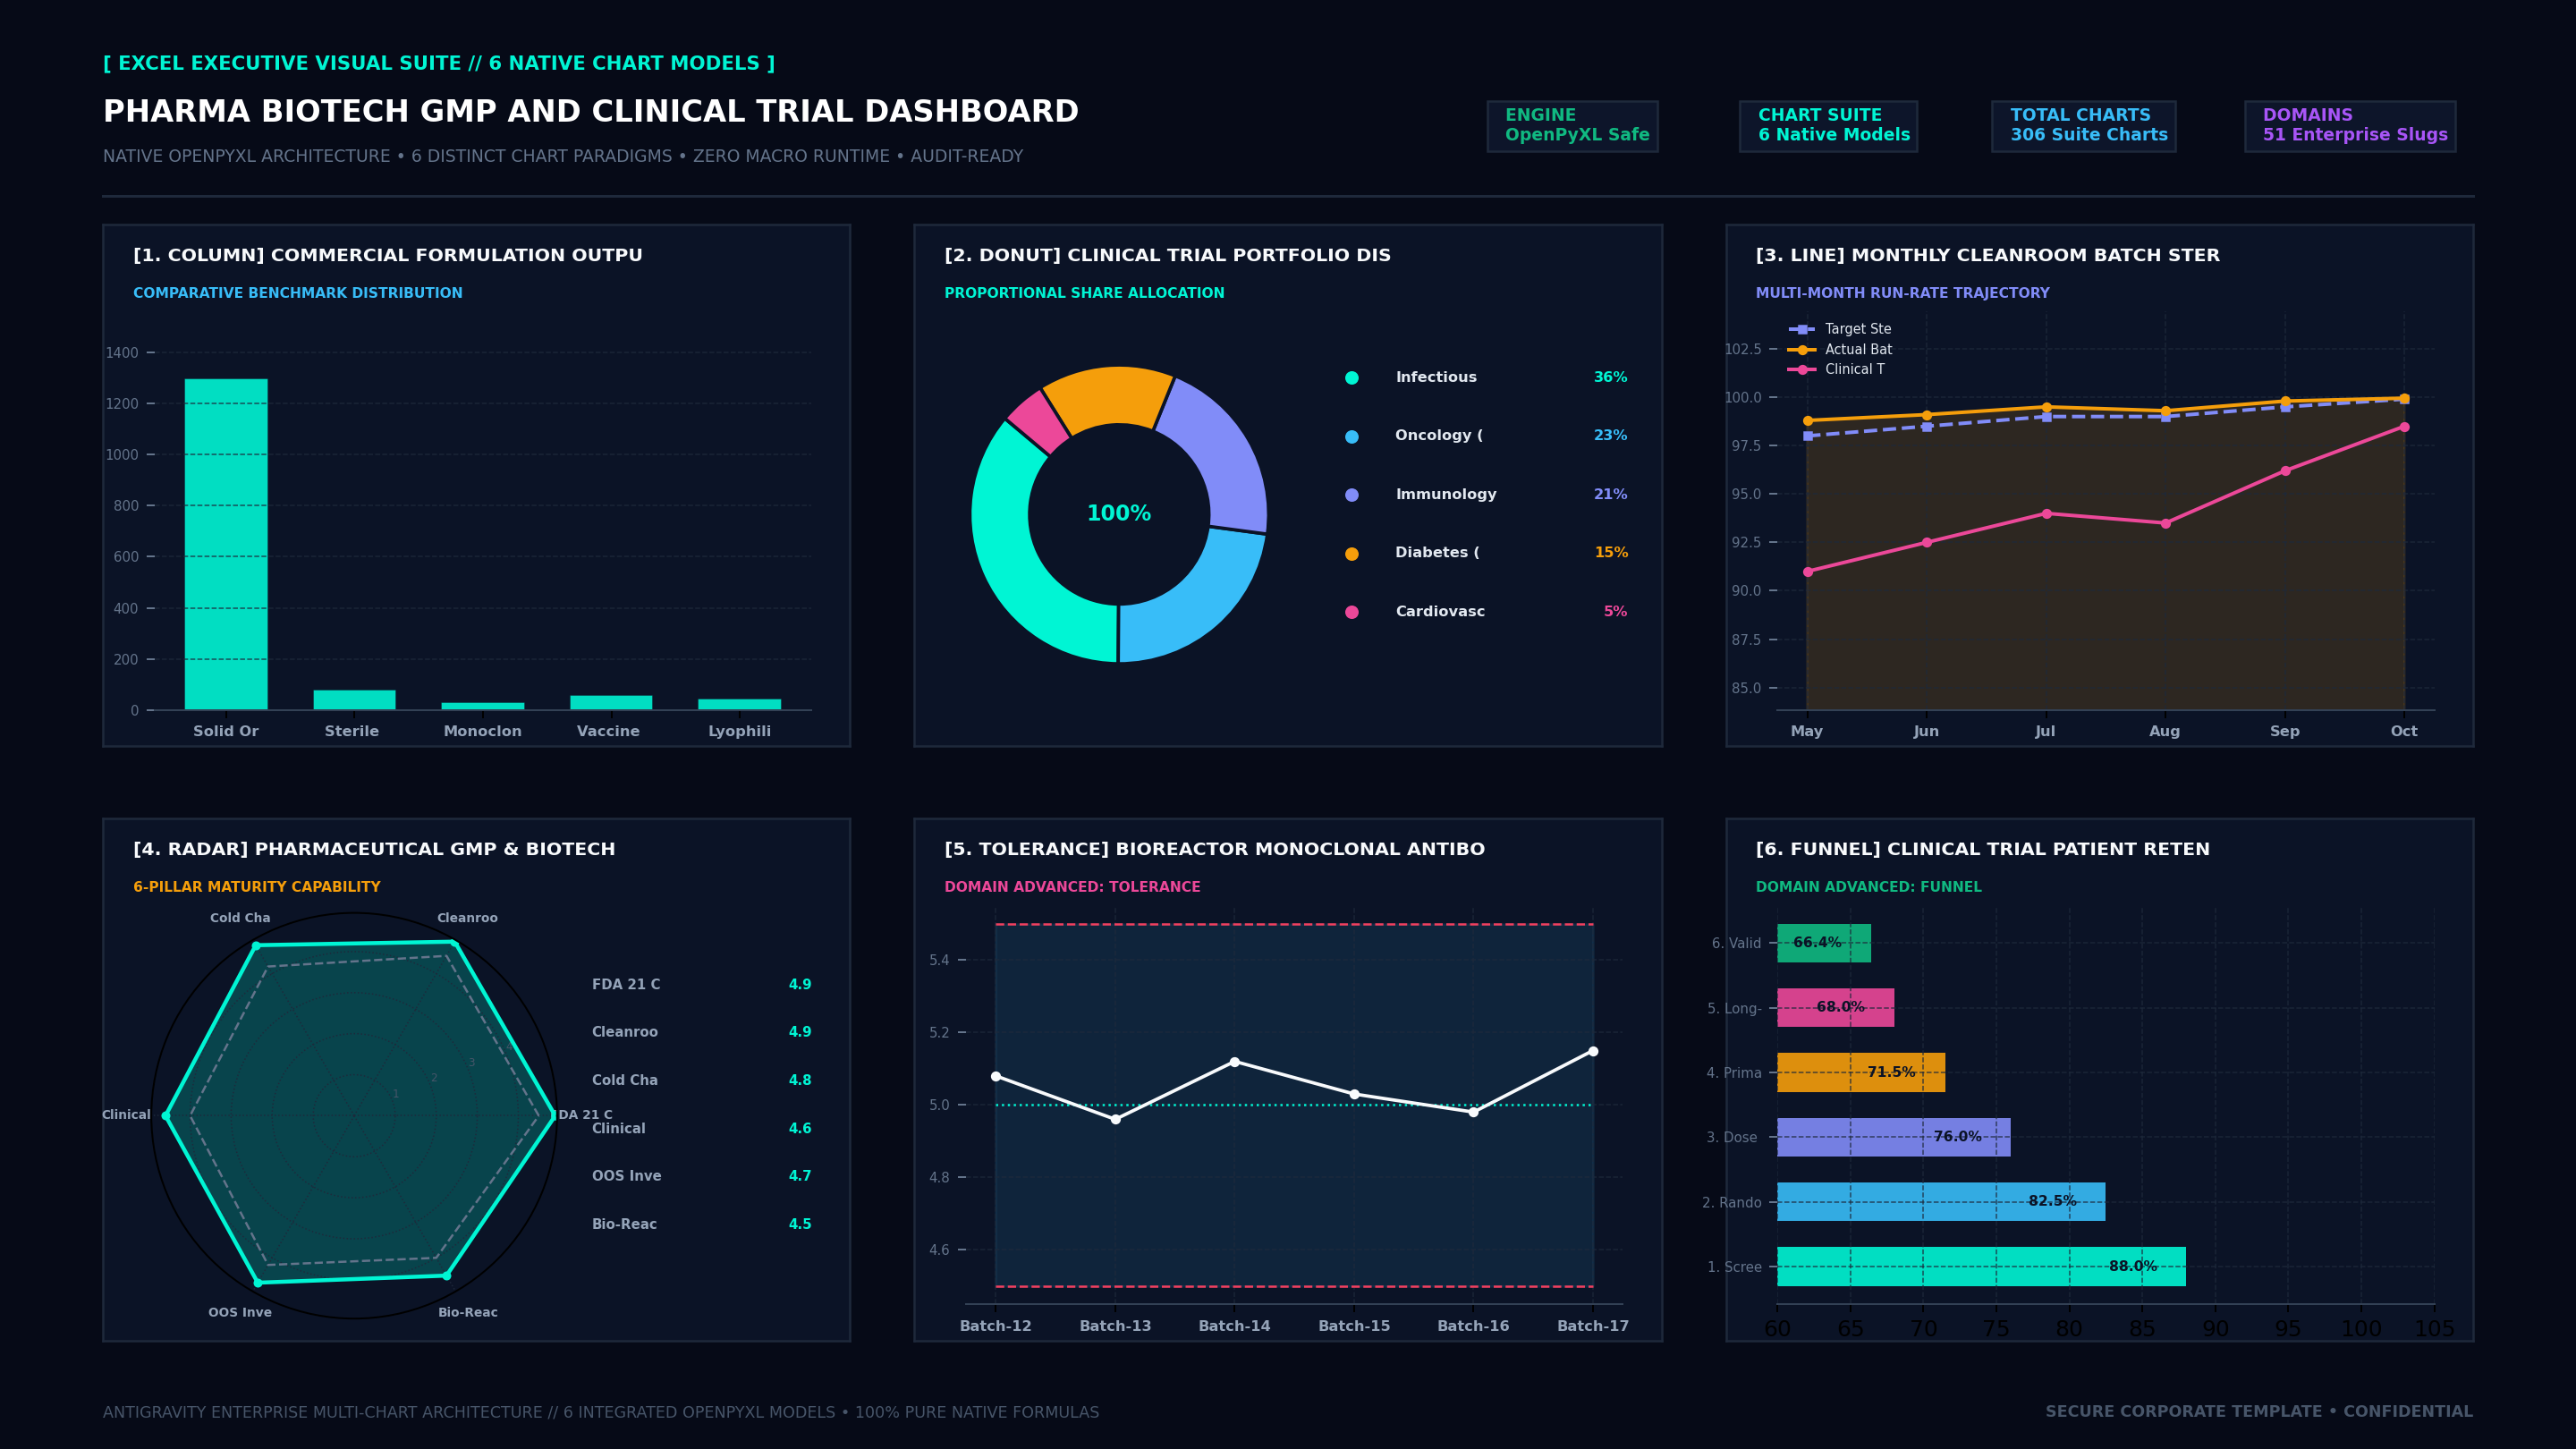Click the 88.0% Scree funnel bar
This screenshot has width=2576, height=1449.
[x=1981, y=1267]
